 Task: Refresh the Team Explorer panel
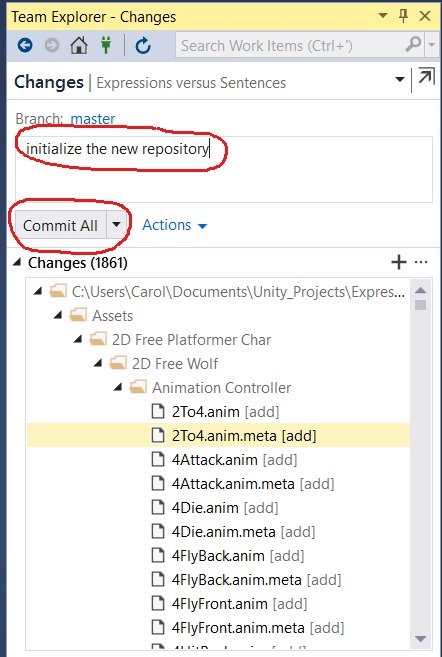(143, 45)
